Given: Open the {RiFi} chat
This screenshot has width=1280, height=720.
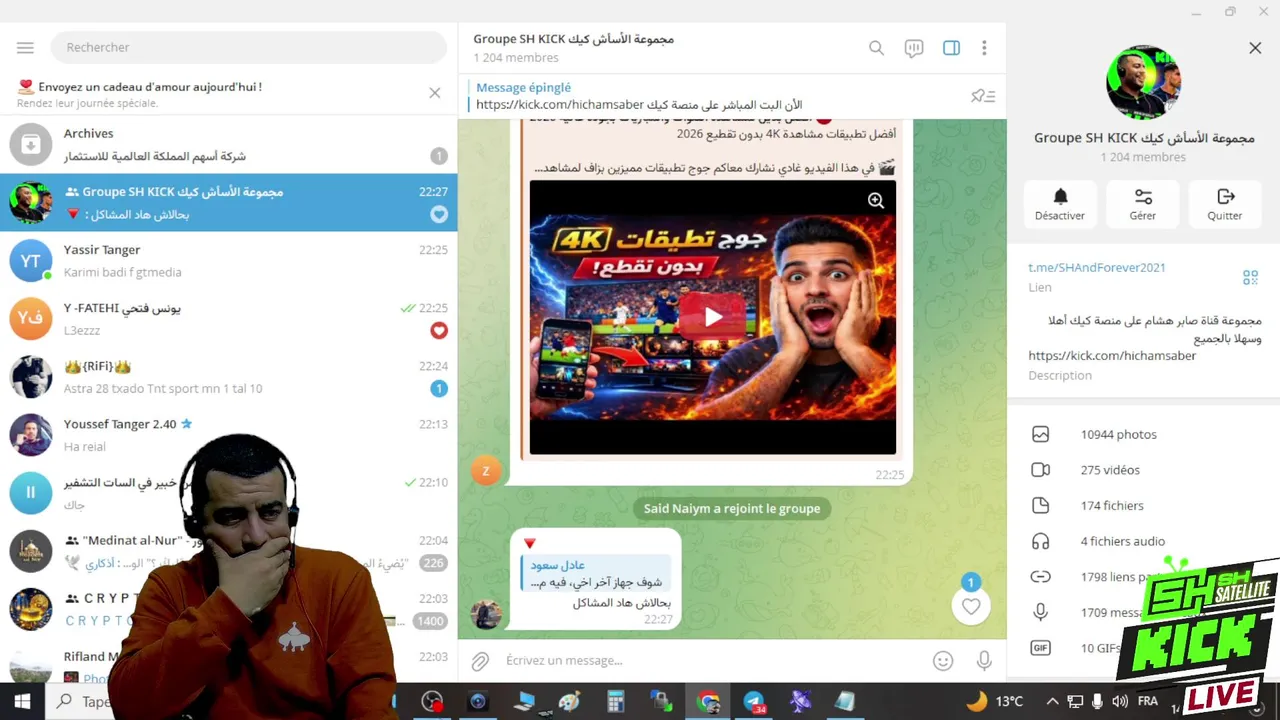Looking at the screenshot, I should click(x=228, y=377).
